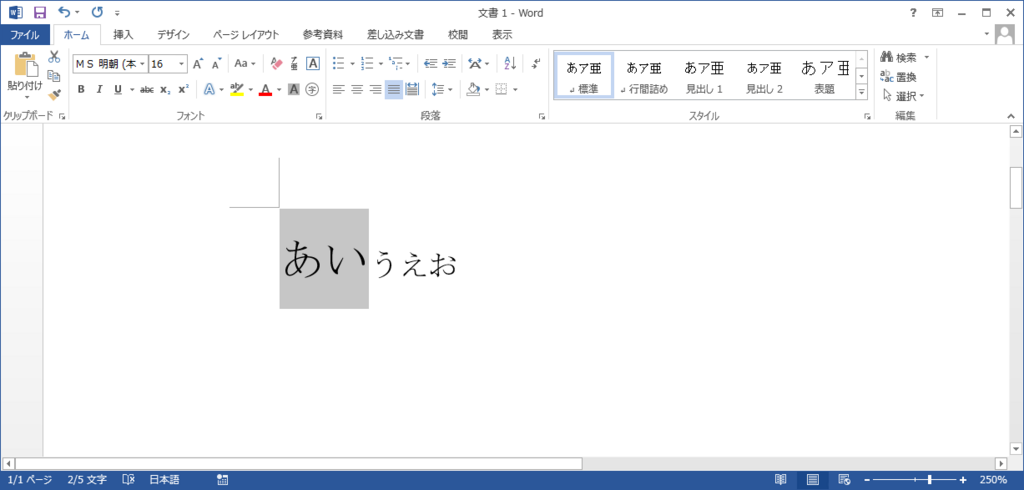Toggle subscript formatting

tap(165, 90)
